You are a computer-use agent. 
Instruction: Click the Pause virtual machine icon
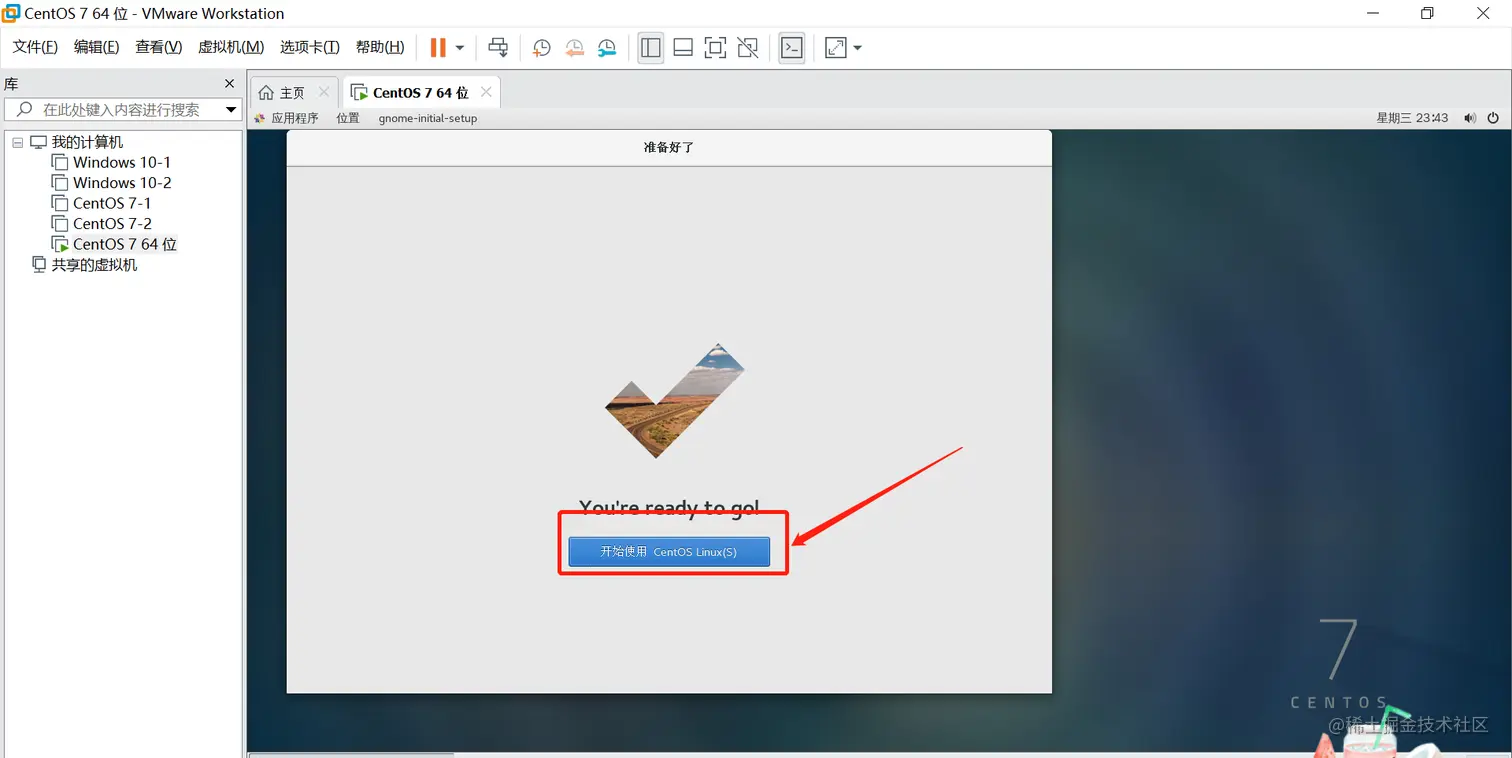(x=438, y=47)
